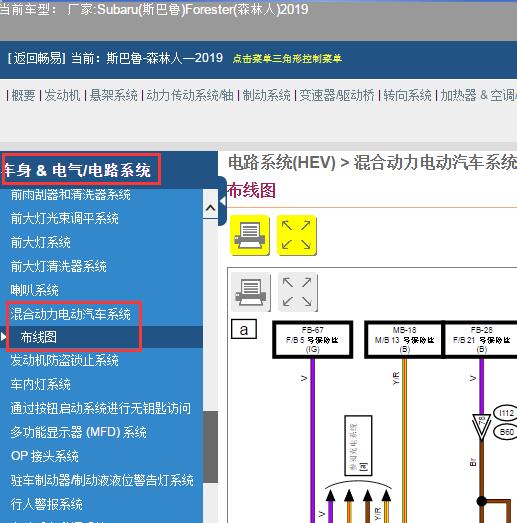Screen dimensions: 517x523
Task: Select 多功能显示器 (MFD) 系统 item
Action: (x=79, y=432)
